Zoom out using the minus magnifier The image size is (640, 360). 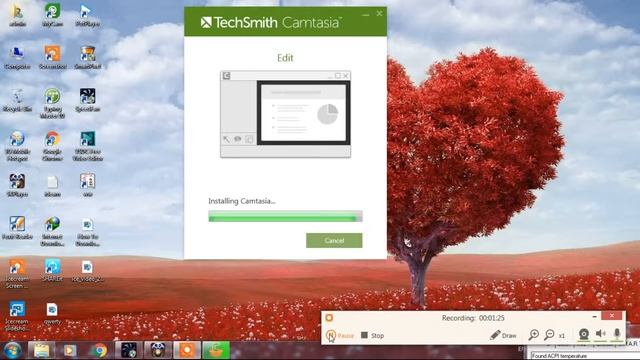(549, 335)
